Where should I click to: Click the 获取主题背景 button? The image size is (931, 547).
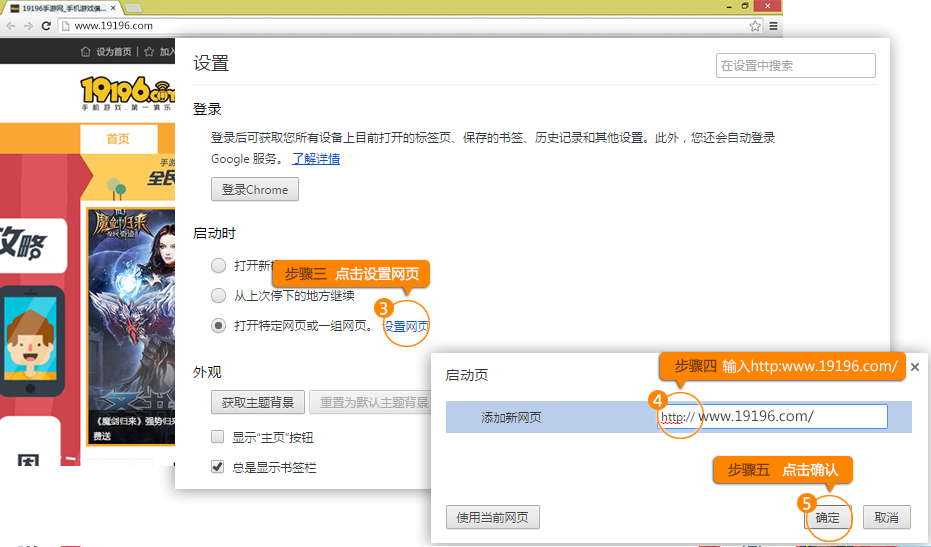click(257, 403)
